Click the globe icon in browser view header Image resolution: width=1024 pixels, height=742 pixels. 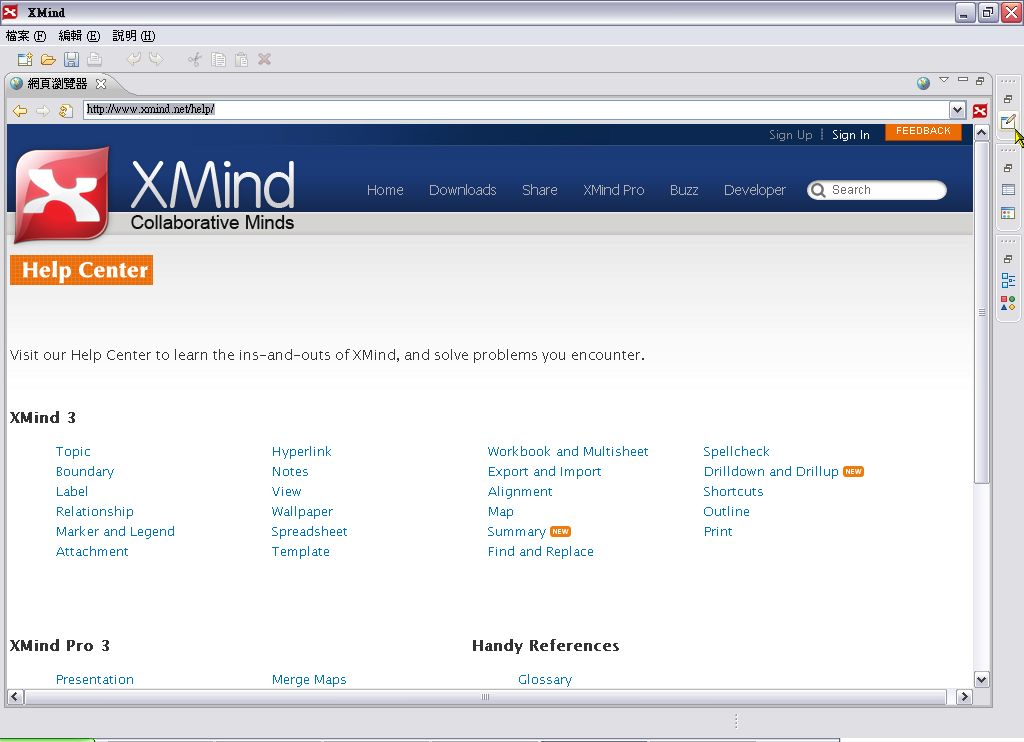[x=923, y=83]
